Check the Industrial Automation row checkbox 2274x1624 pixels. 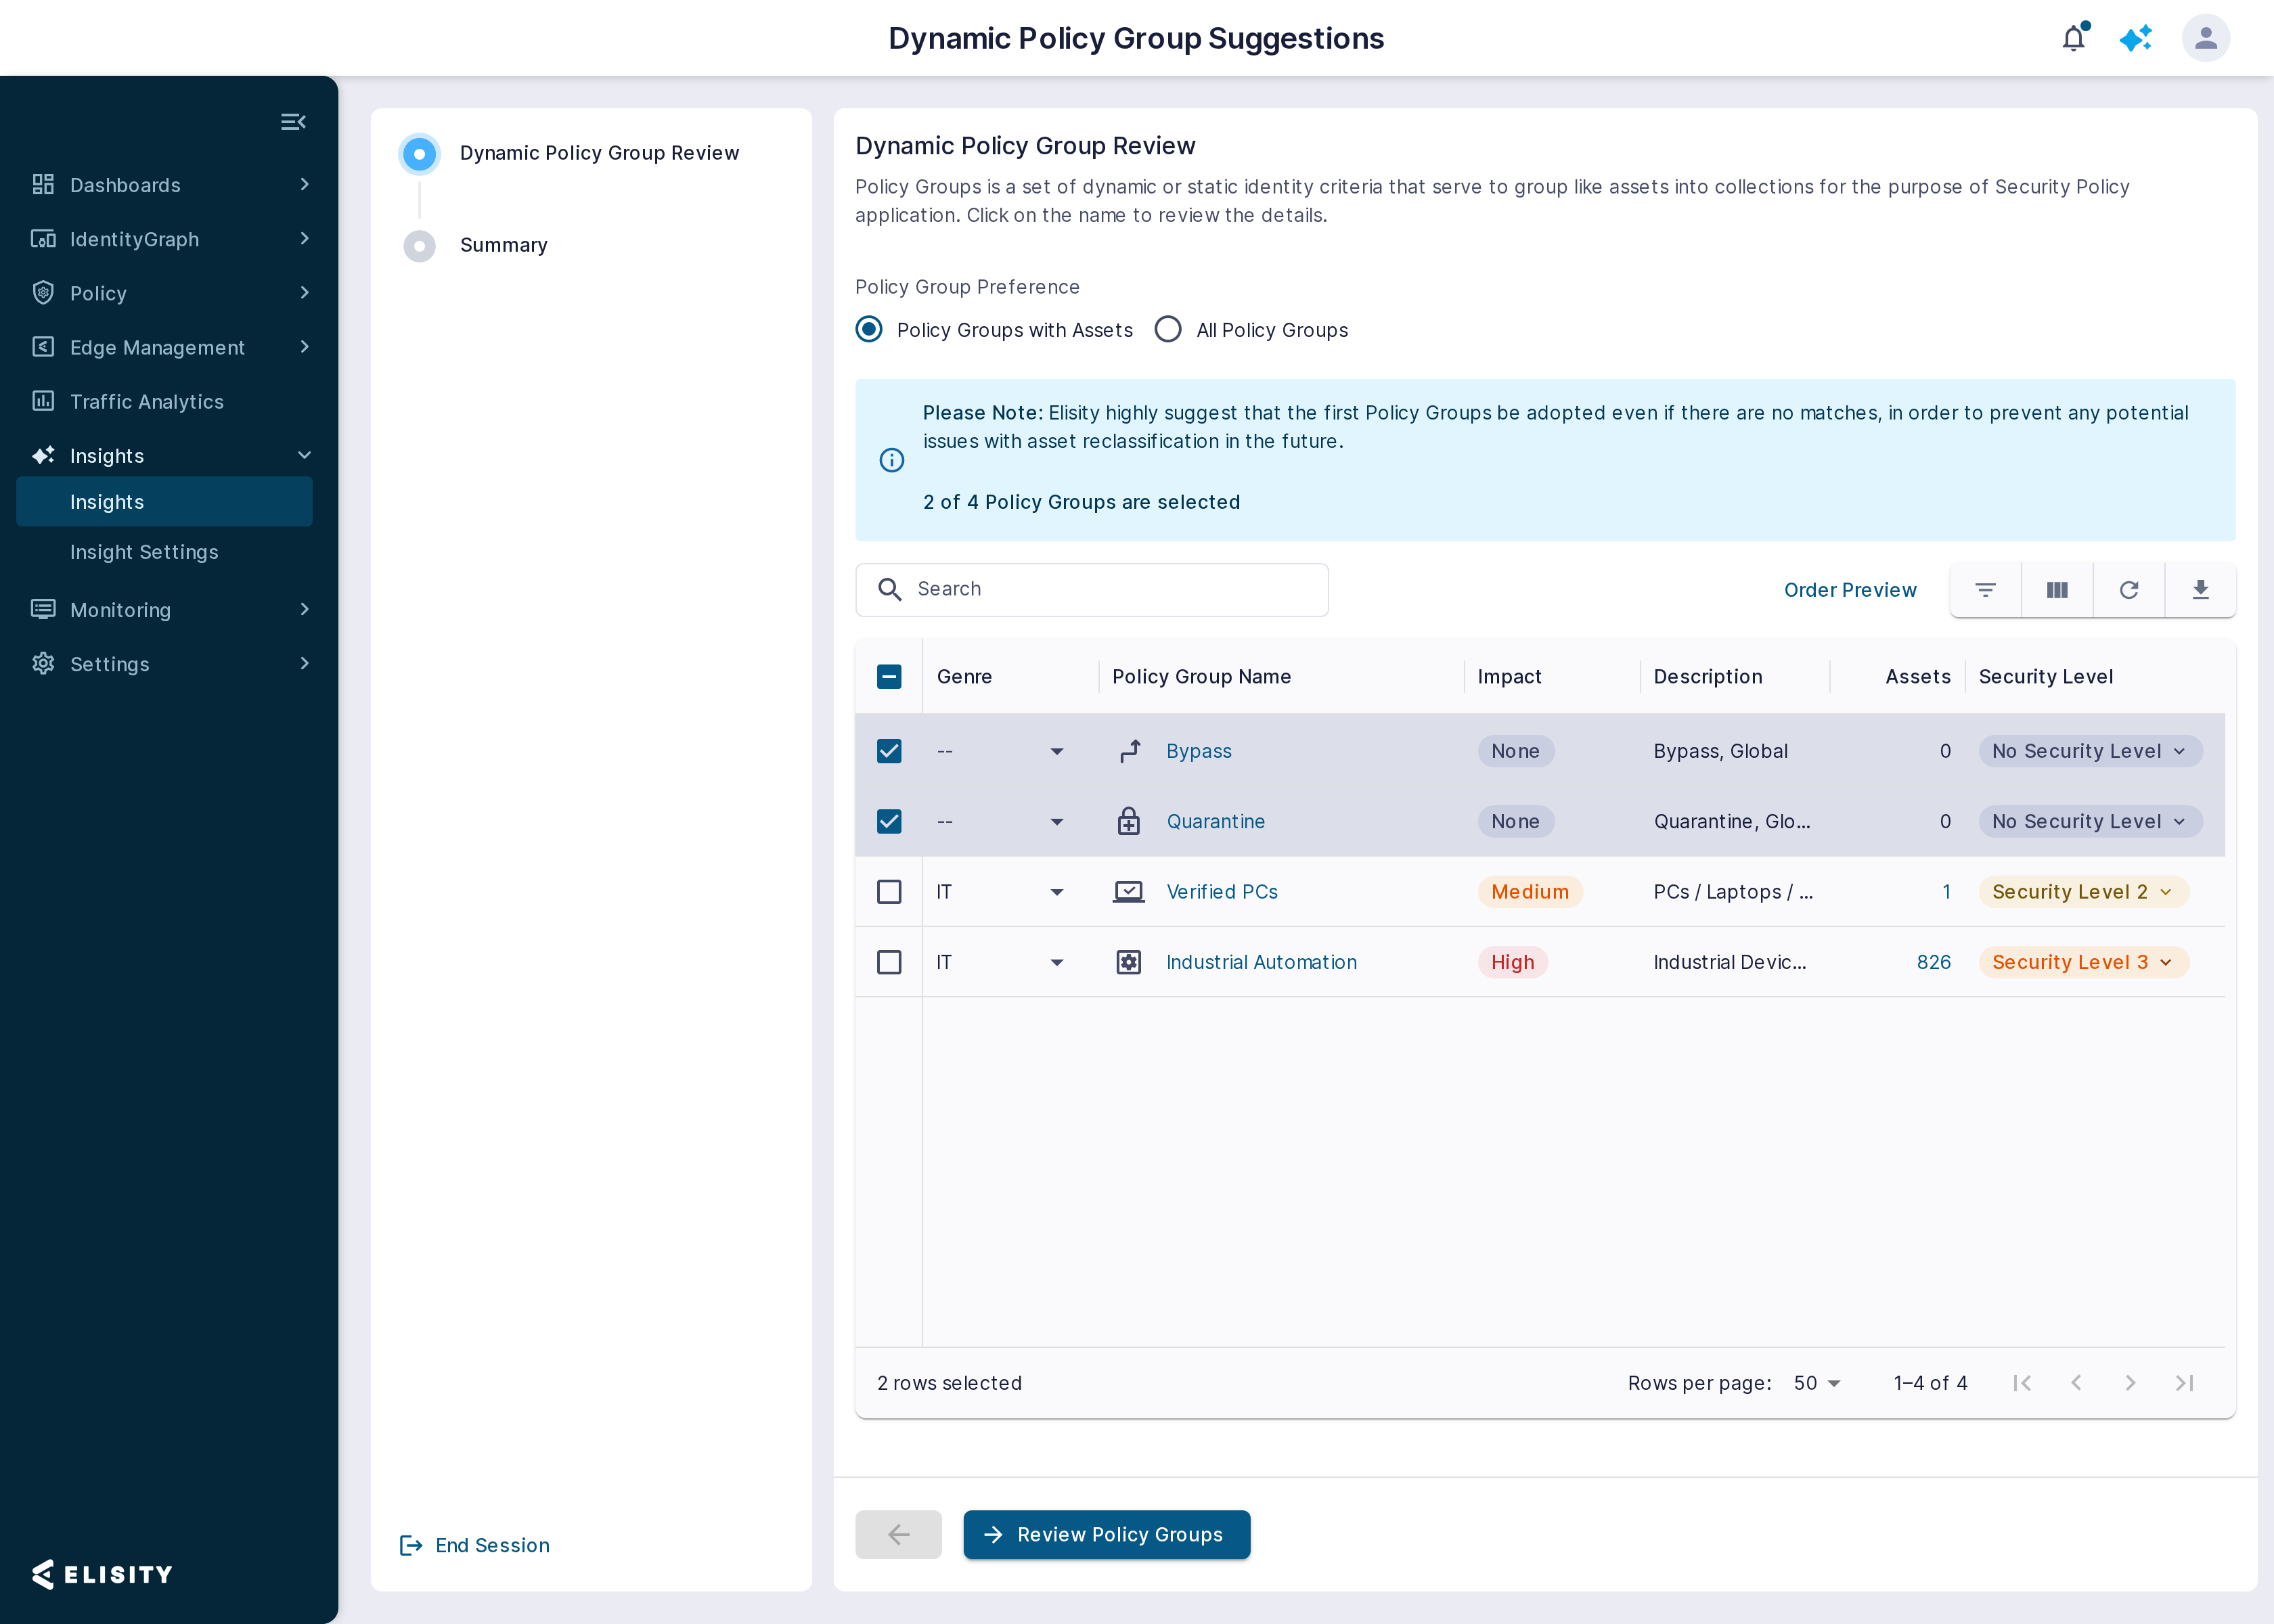pos(889,962)
